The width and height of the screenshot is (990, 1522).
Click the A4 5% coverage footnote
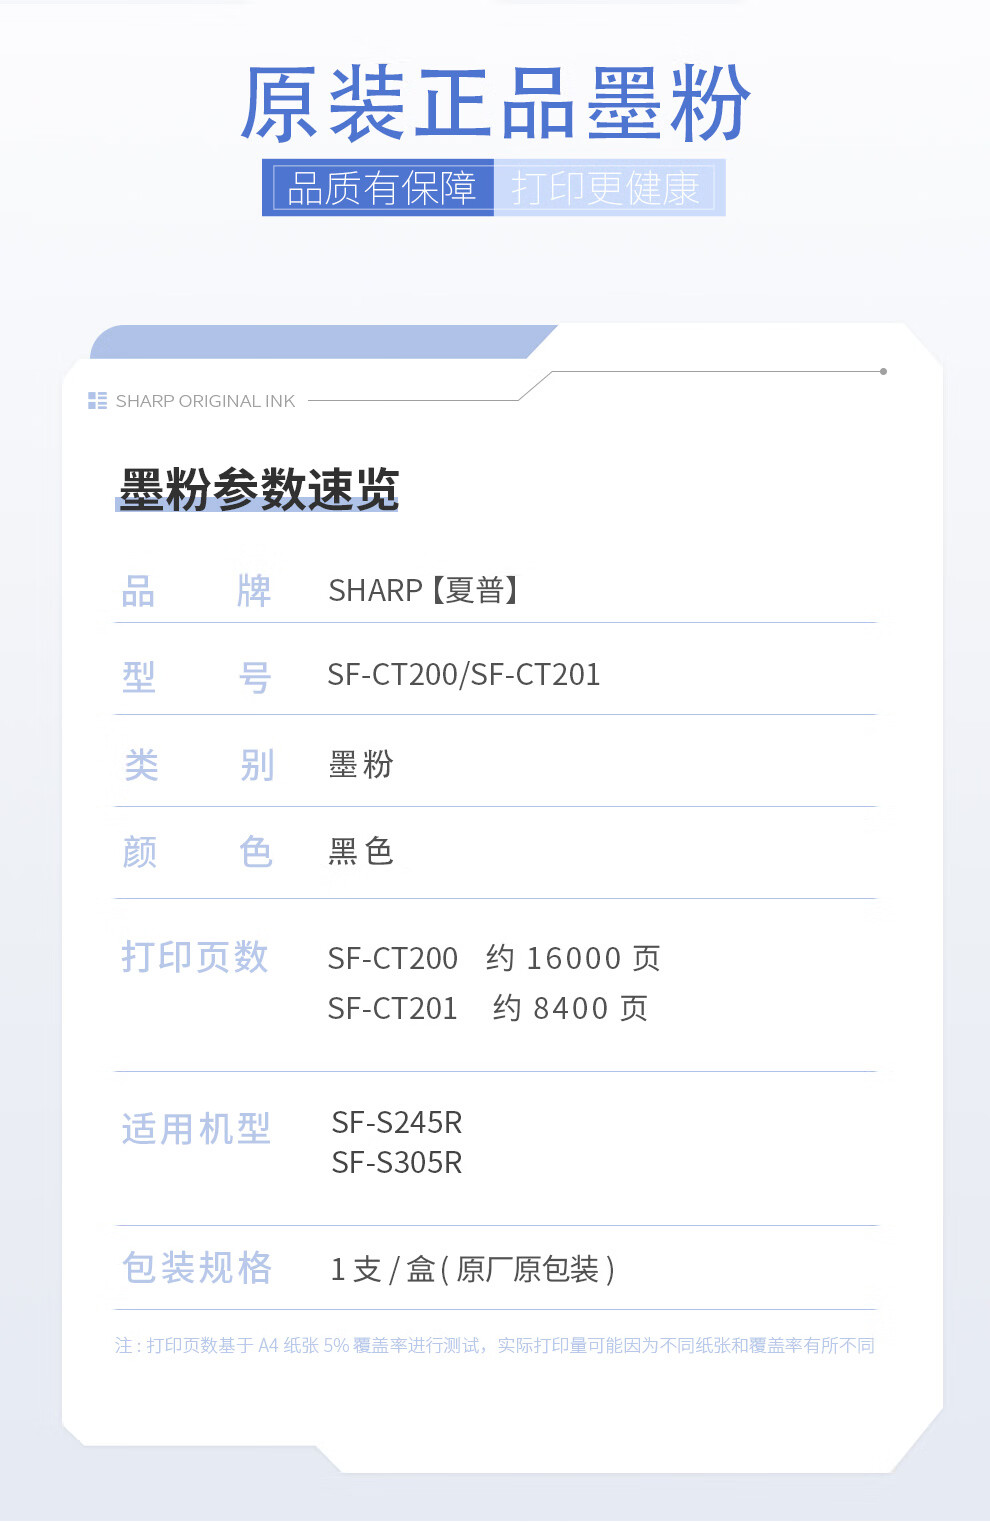click(x=494, y=1346)
